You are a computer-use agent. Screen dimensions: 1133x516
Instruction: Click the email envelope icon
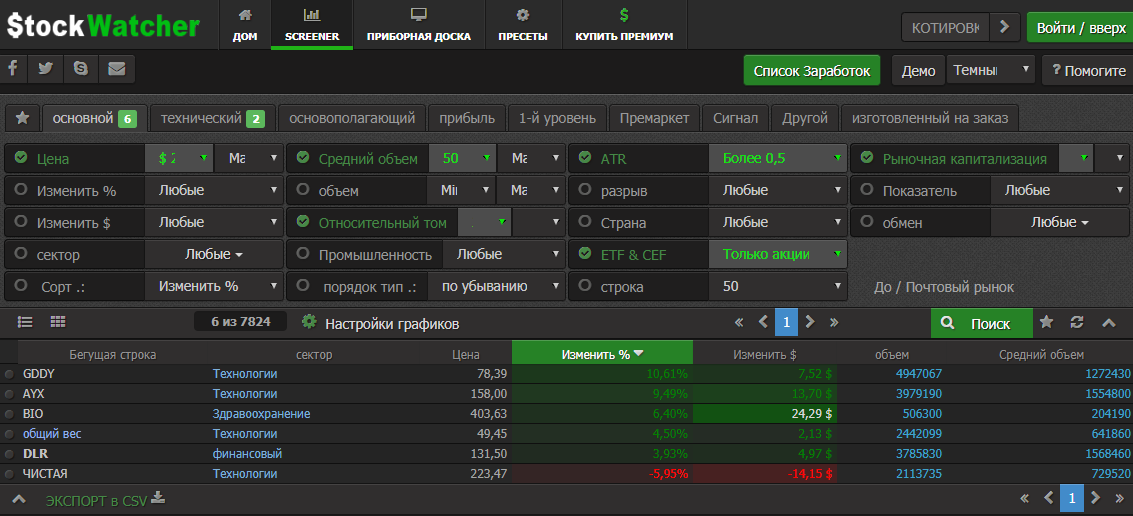117,69
